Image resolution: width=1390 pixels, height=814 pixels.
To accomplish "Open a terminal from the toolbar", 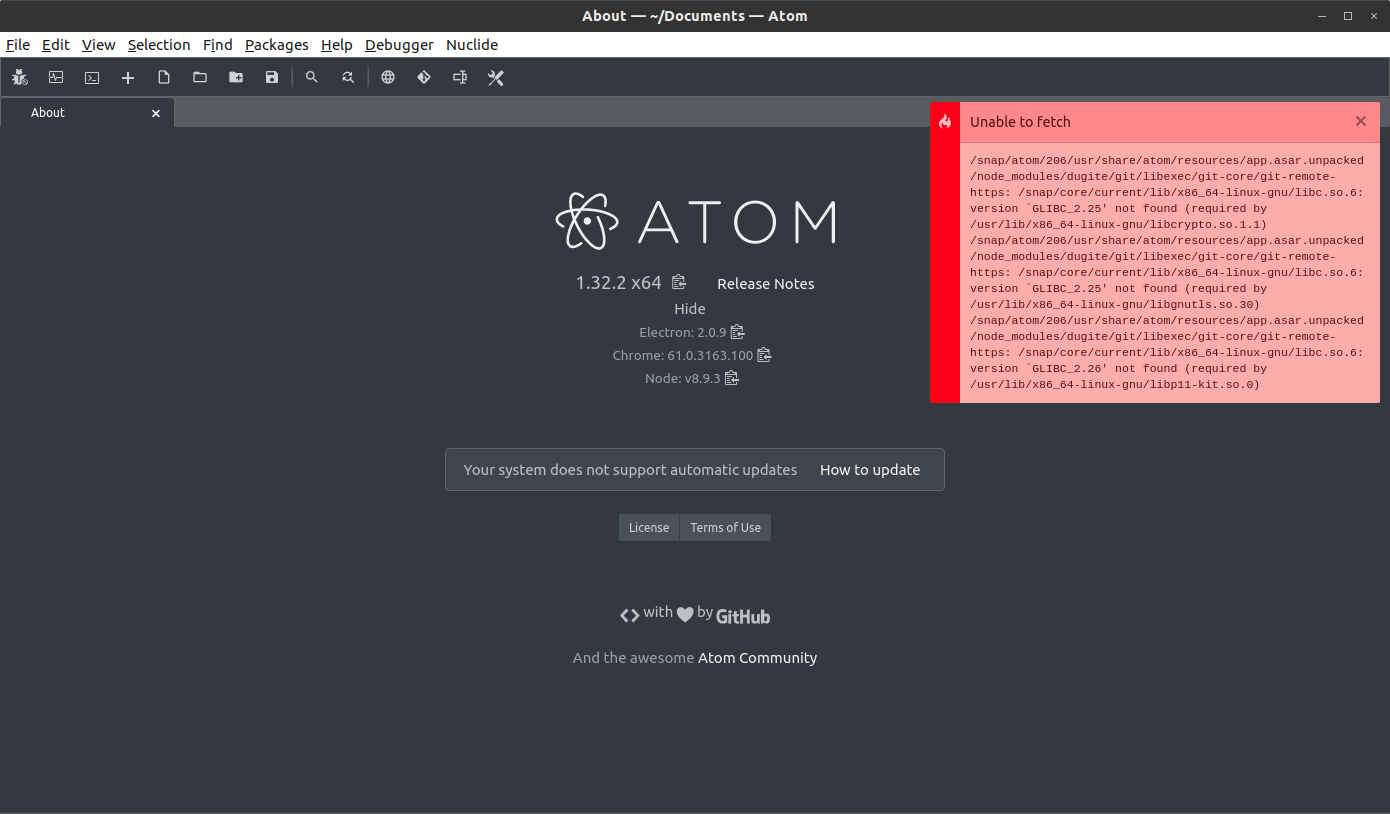I will pyautogui.click(x=91, y=77).
